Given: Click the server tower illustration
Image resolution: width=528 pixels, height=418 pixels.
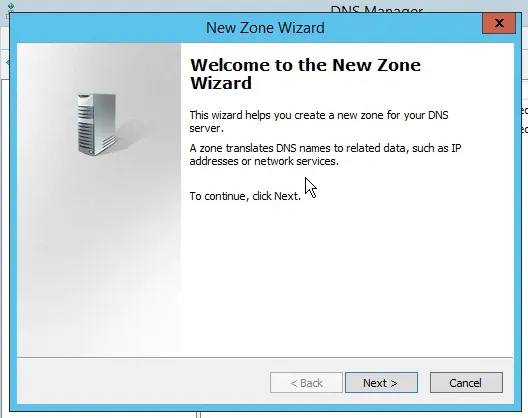Looking at the screenshot, I should (97, 125).
